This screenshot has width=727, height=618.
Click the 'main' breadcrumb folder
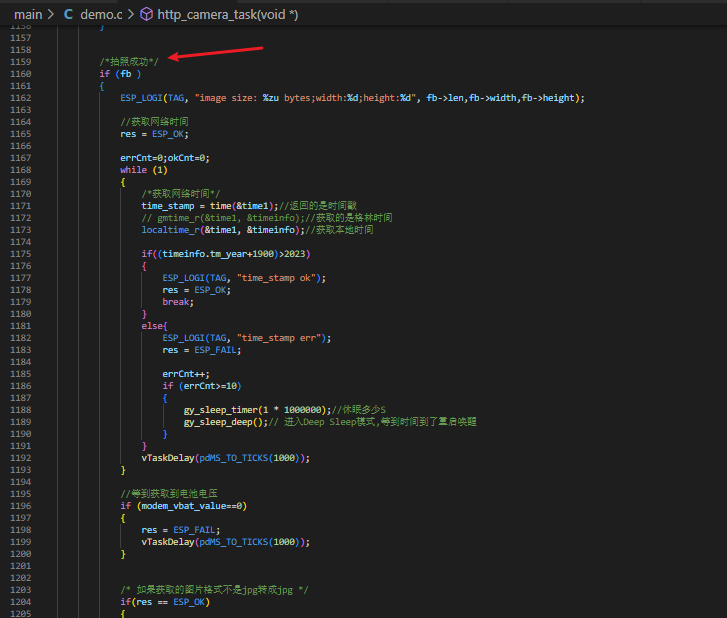[28, 14]
